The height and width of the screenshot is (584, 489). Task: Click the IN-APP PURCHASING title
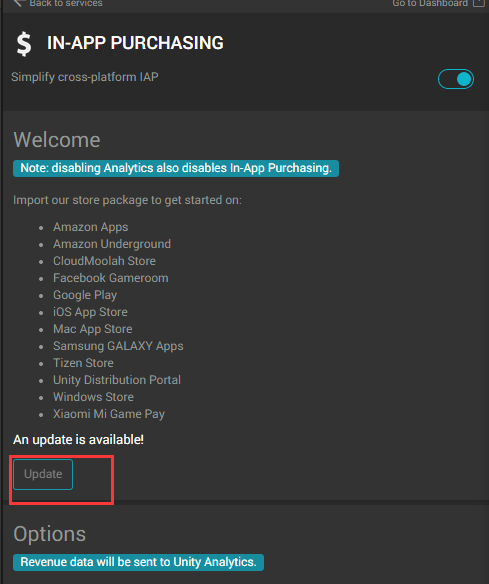point(135,43)
